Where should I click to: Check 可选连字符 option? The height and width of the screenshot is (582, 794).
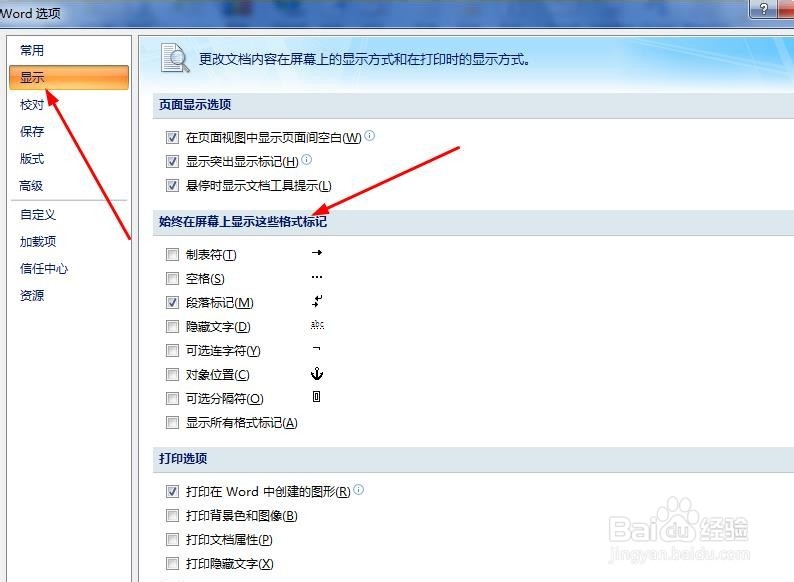tap(172, 351)
